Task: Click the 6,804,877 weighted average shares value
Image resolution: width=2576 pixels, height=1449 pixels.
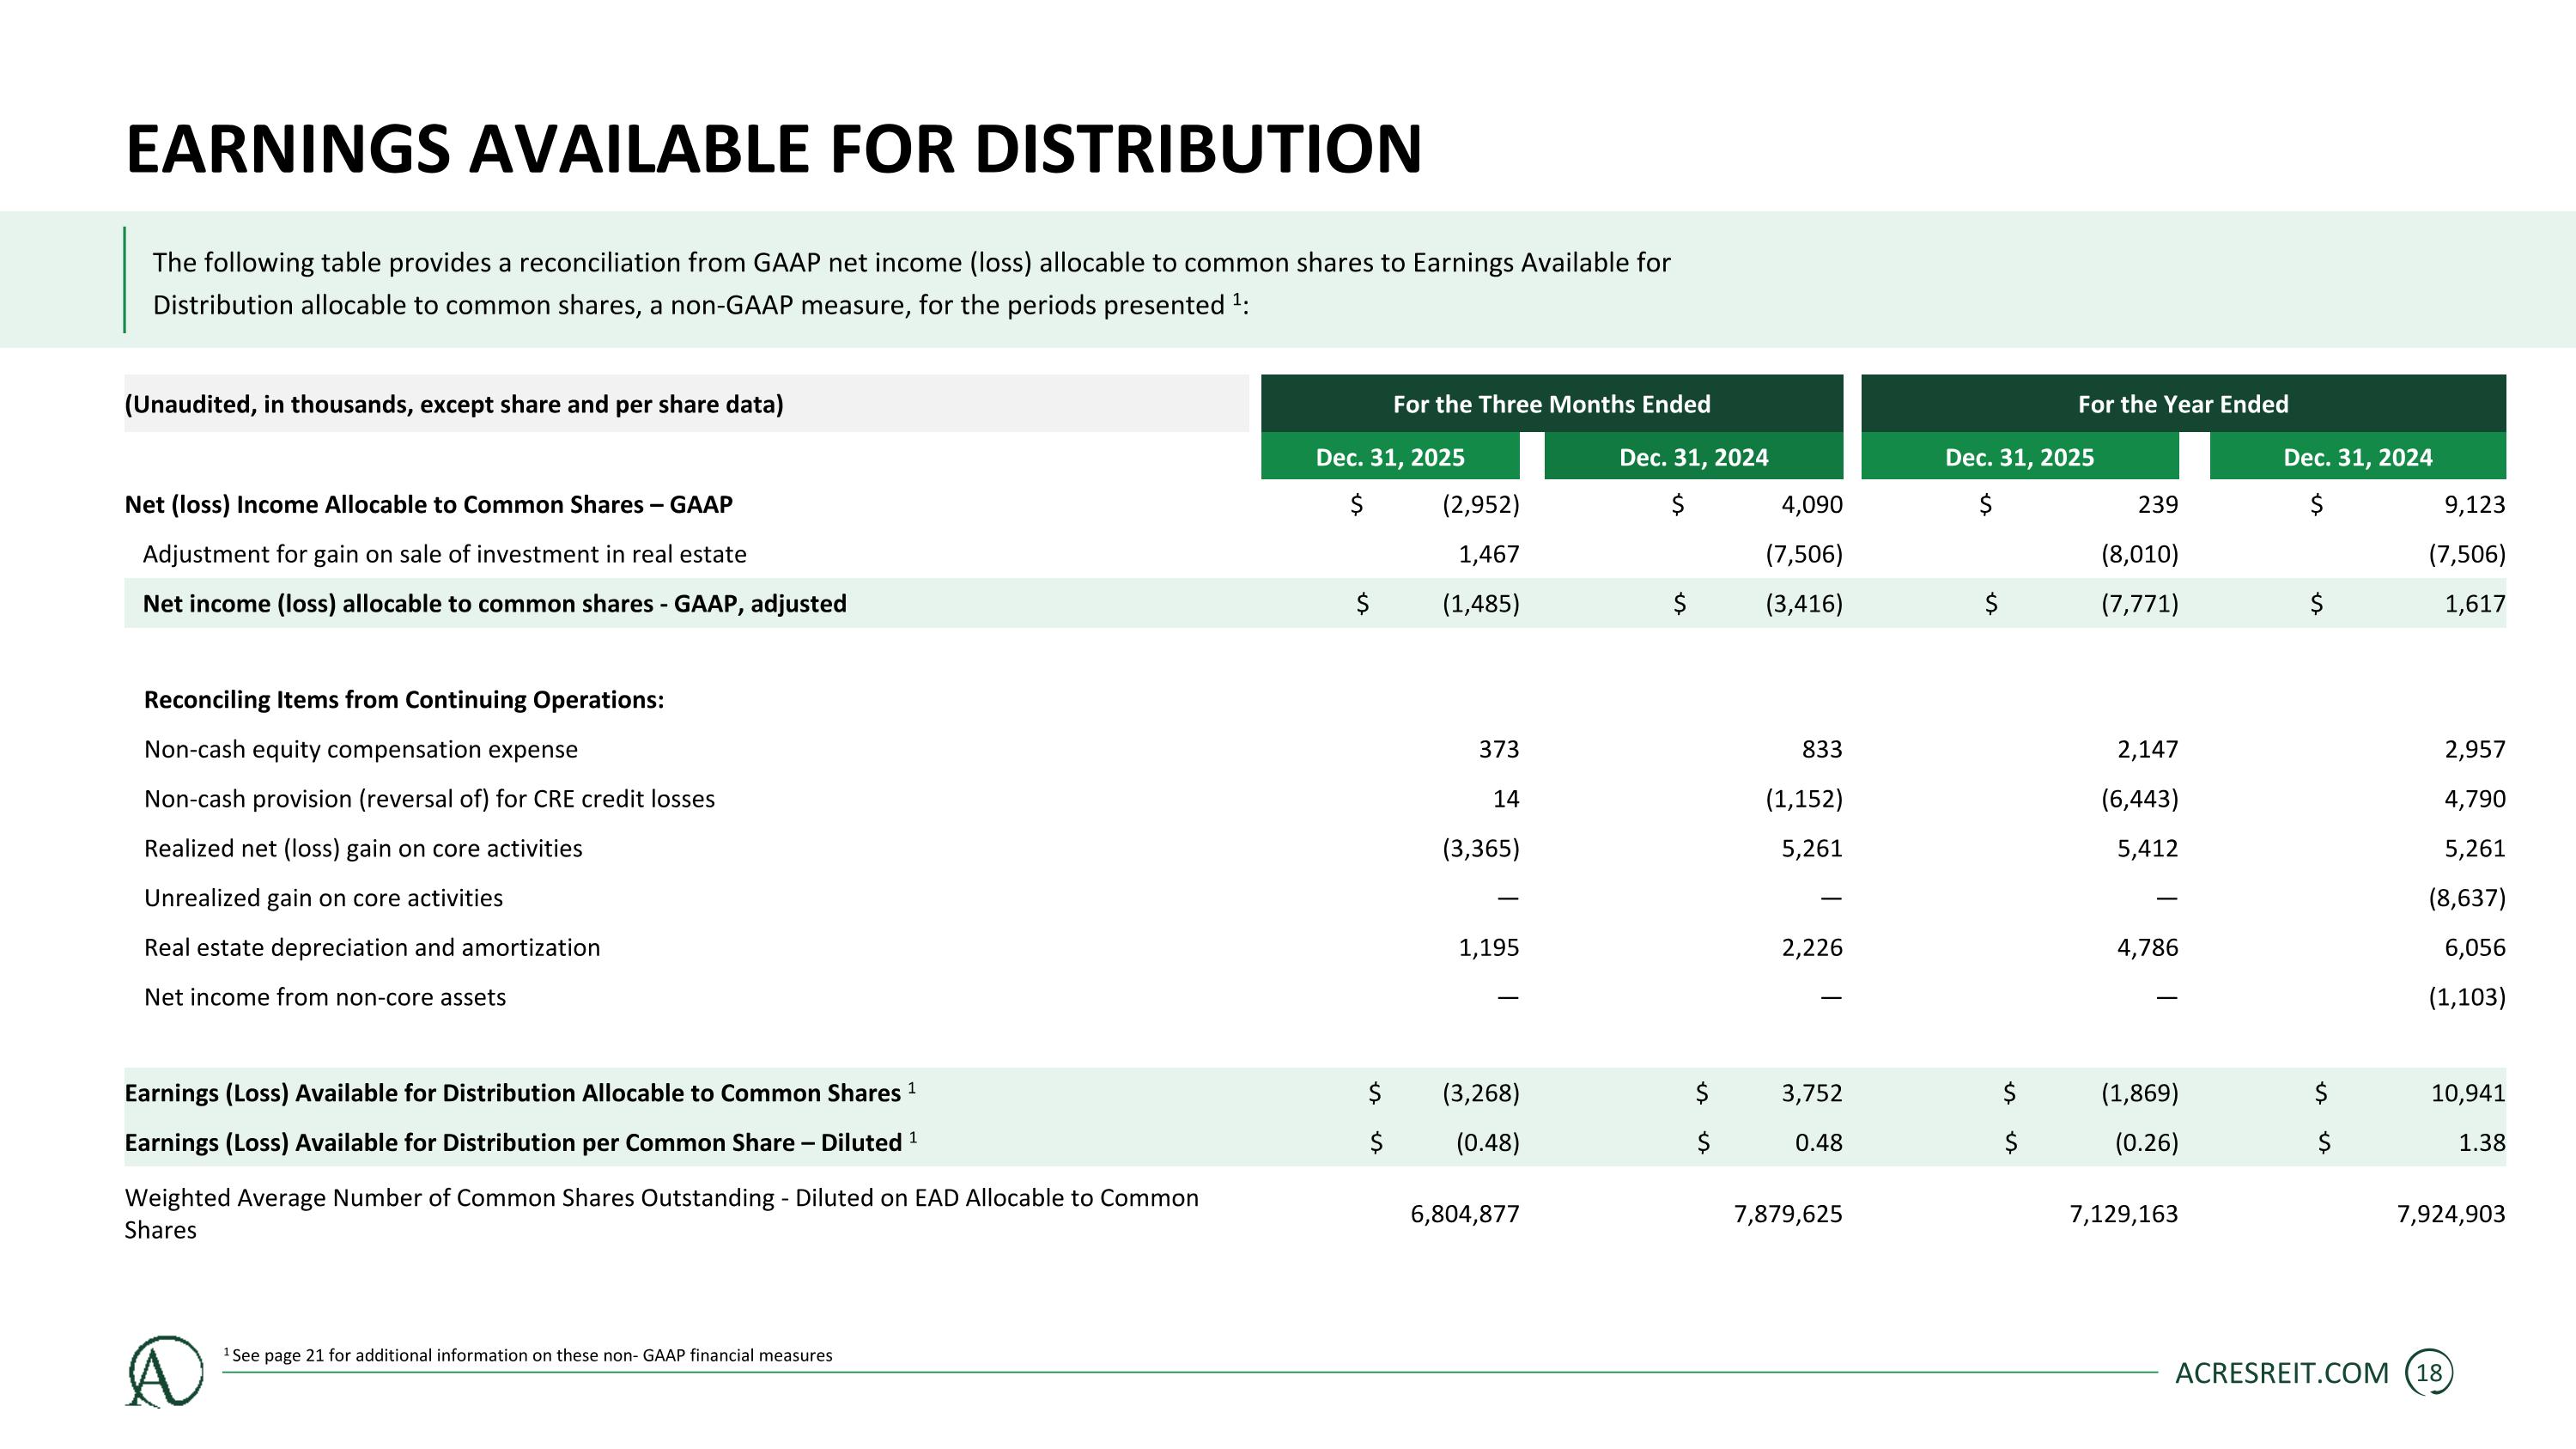Action: pyautogui.click(x=1465, y=1214)
